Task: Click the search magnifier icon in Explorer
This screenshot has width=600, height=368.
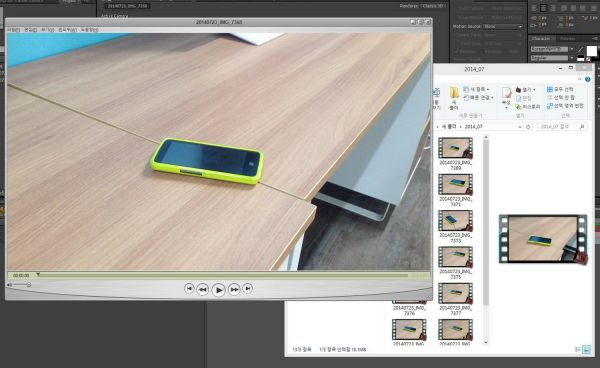Action: pos(582,127)
